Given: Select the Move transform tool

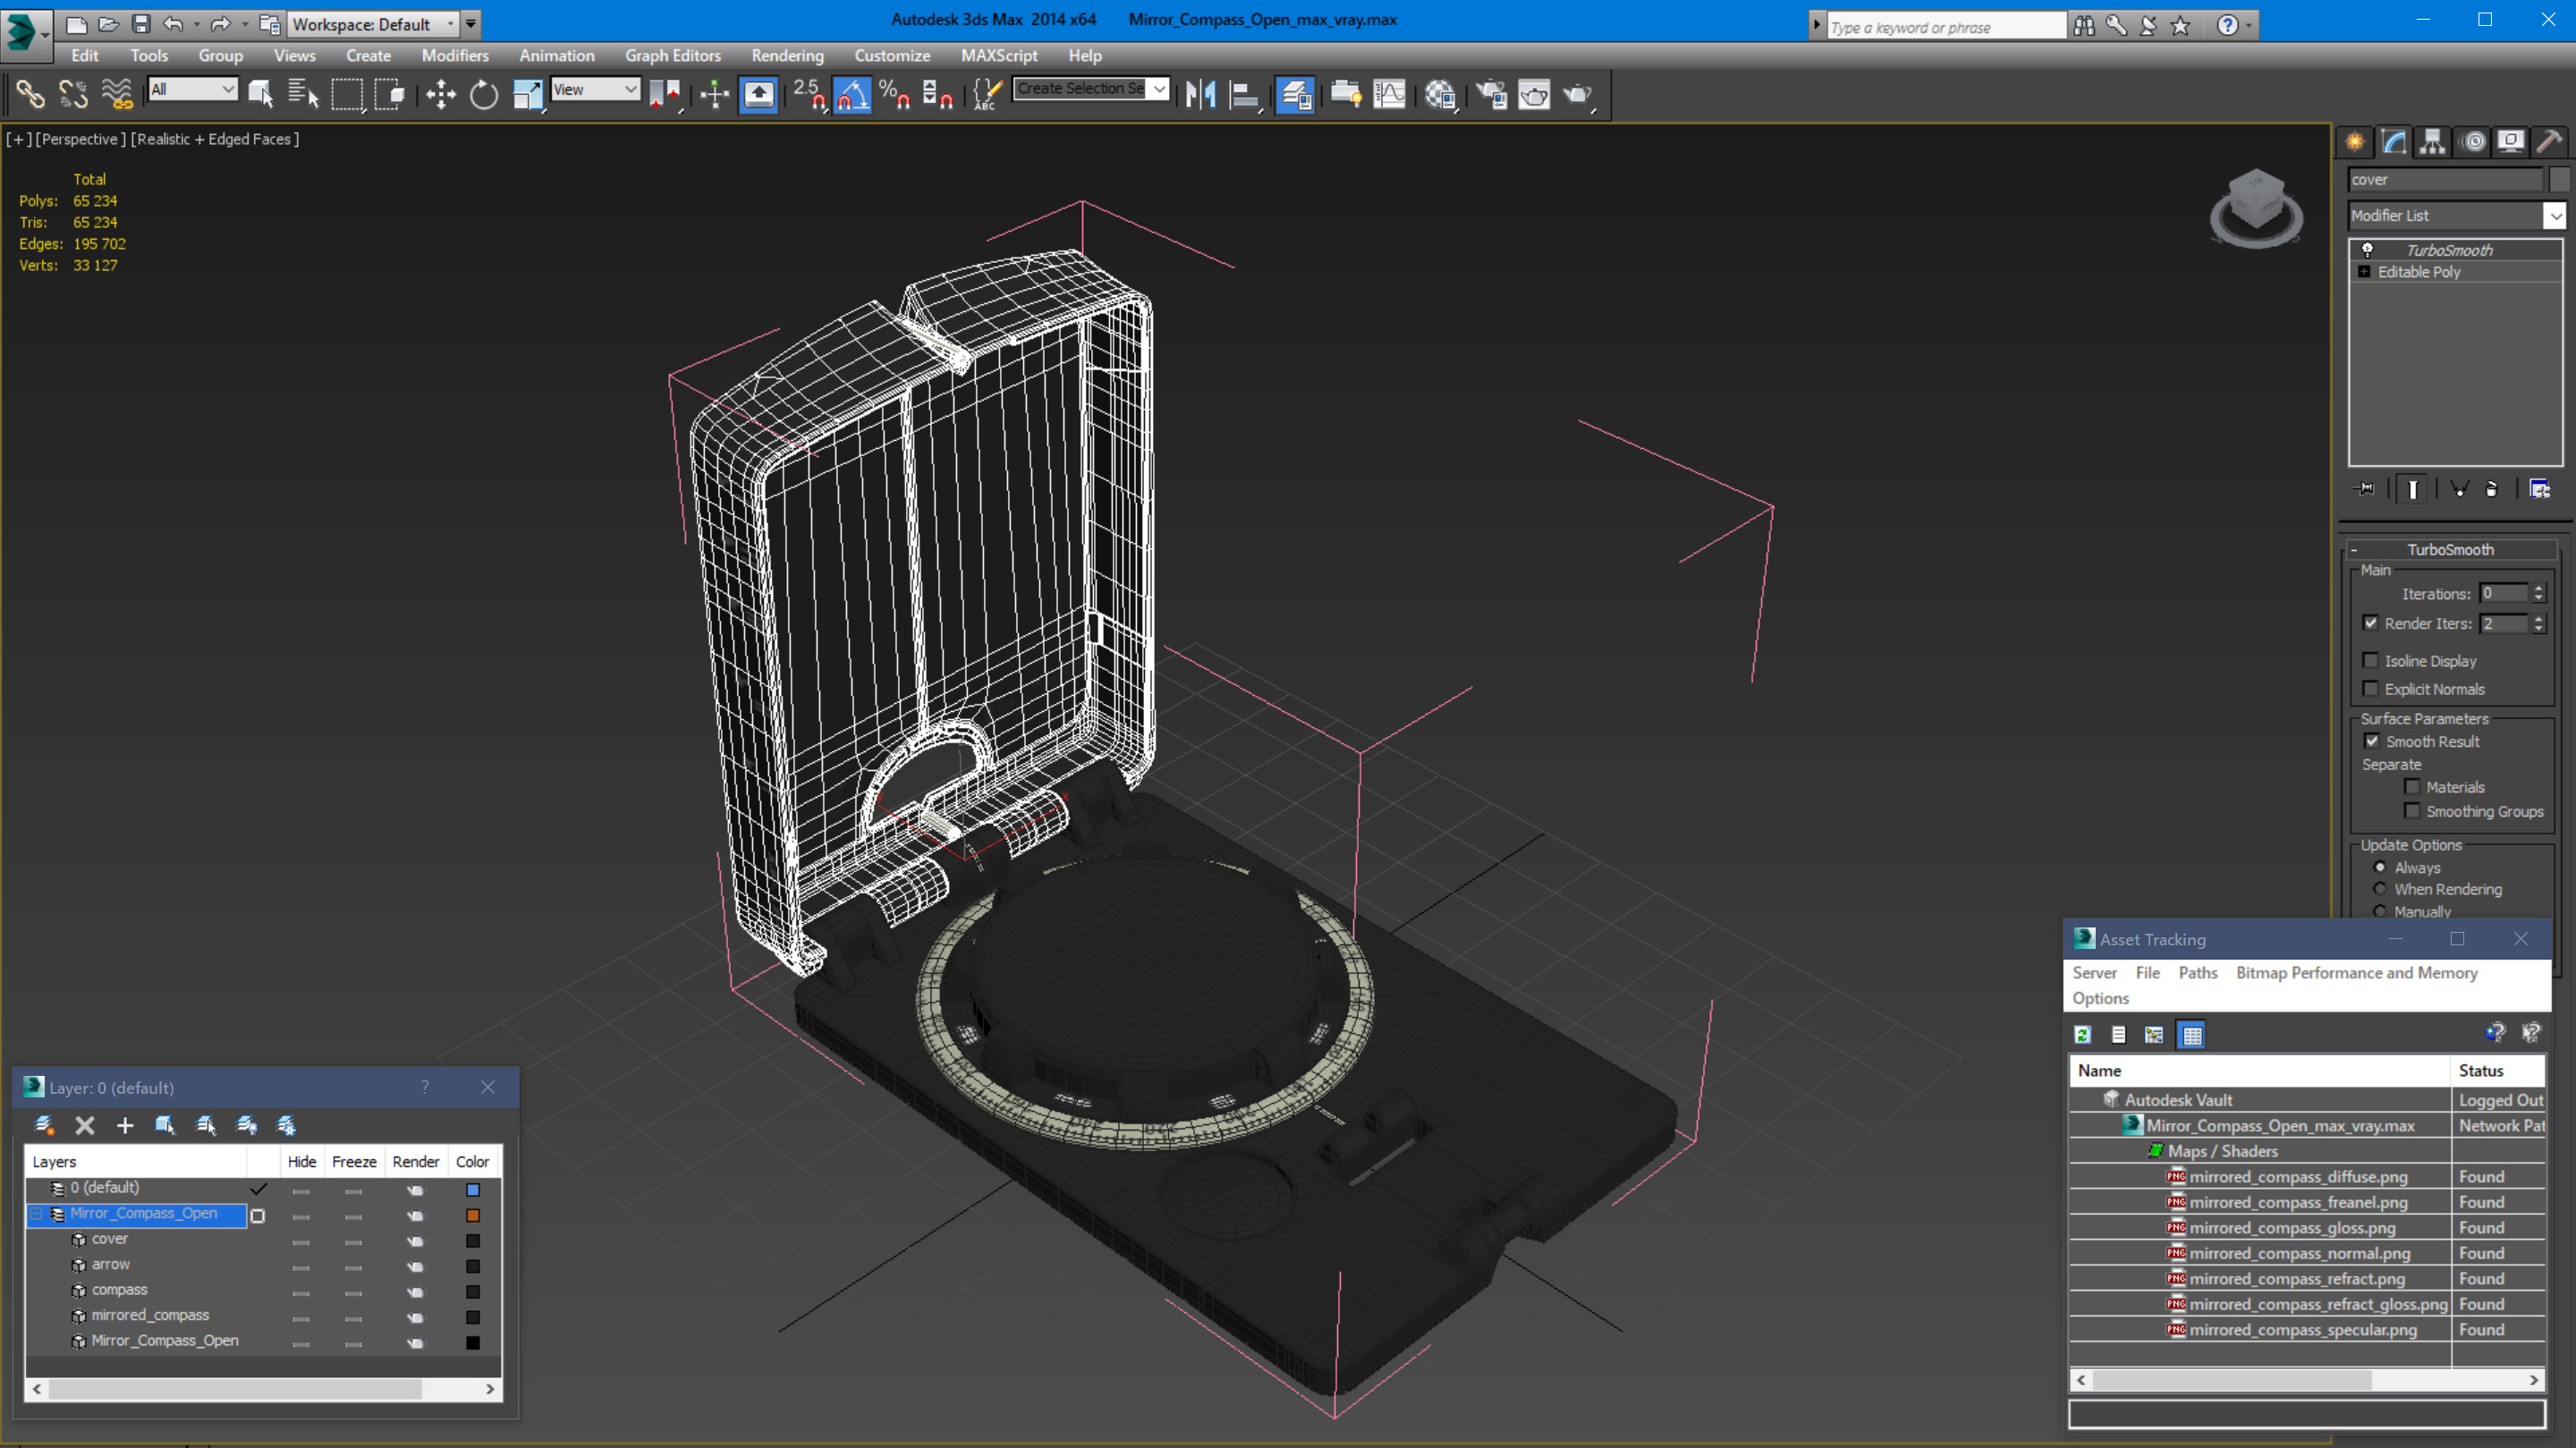Looking at the screenshot, I should coord(440,95).
